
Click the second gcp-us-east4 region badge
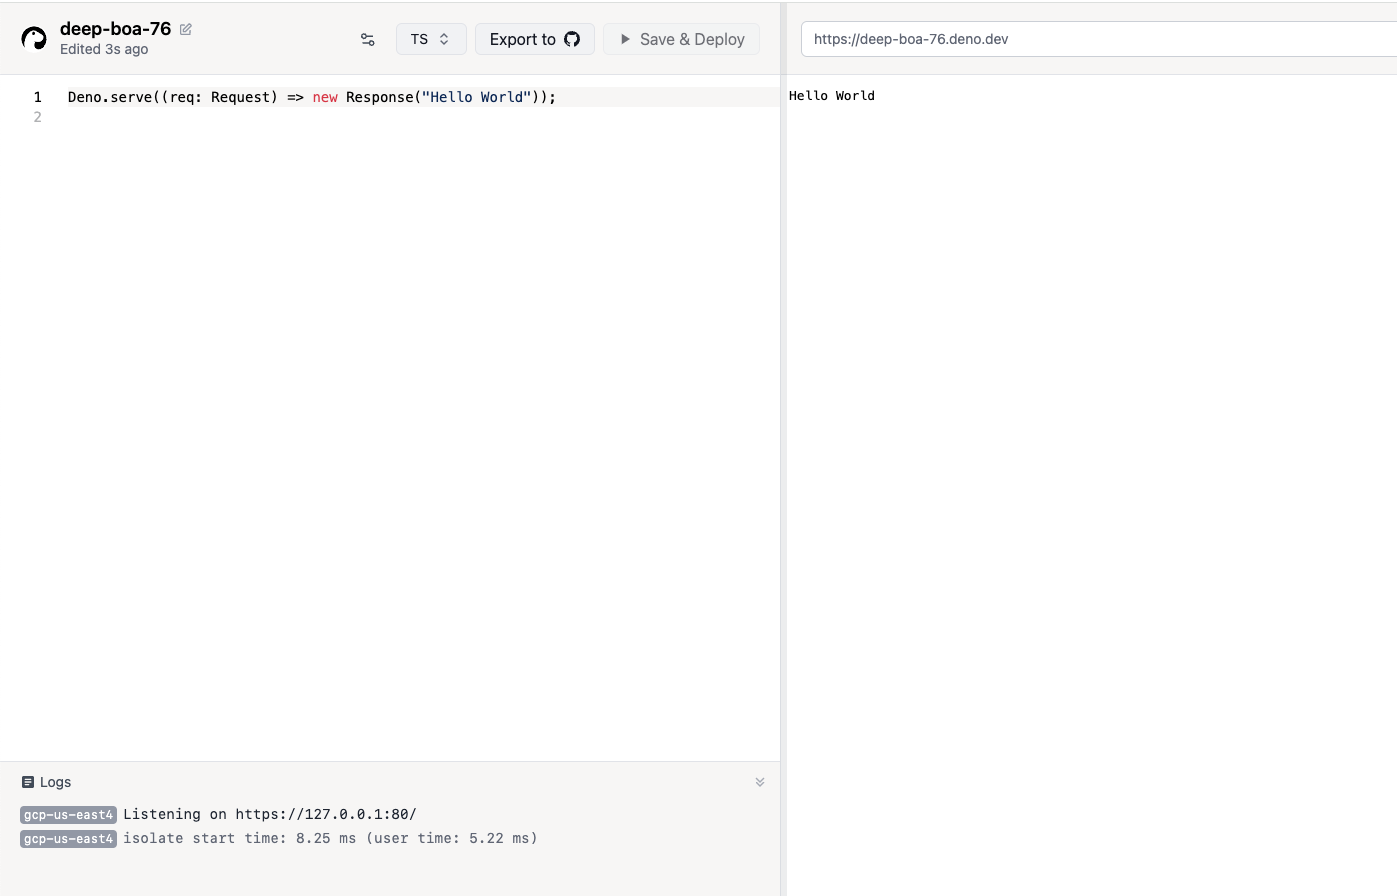68,839
